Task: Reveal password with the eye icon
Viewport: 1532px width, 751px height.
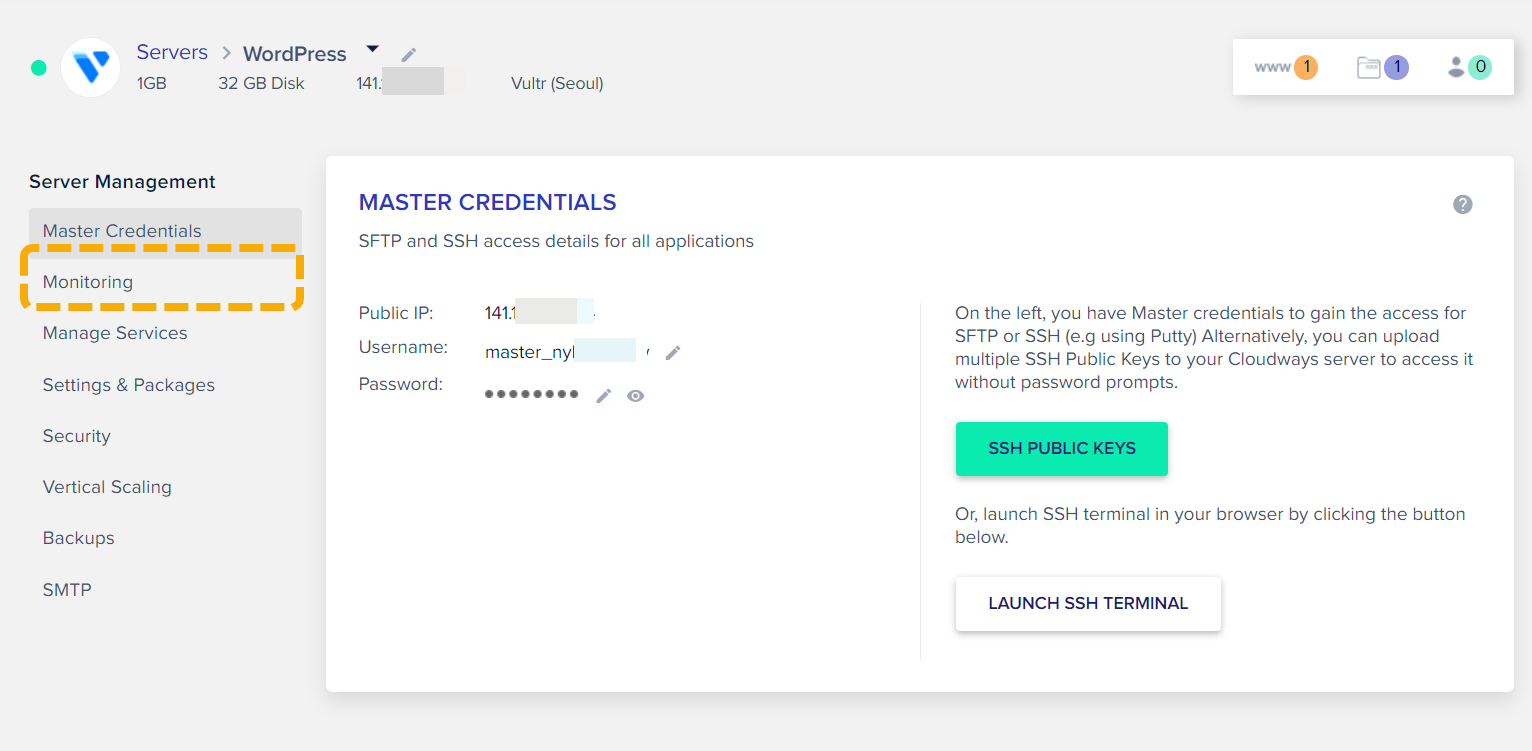Action: point(635,396)
